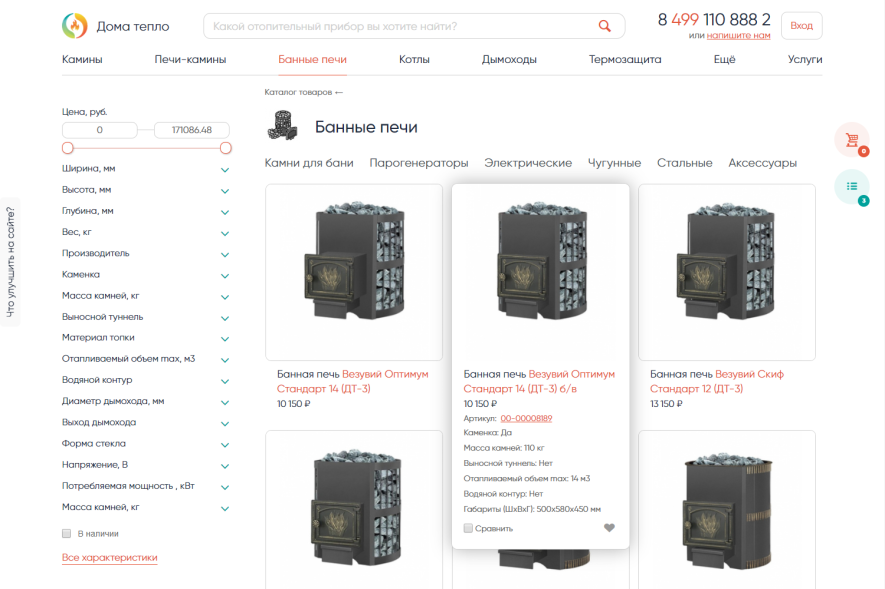Open the Все характеристики link
The height and width of the screenshot is (589, 885).
pyautogui.click(x=109, y=557)
